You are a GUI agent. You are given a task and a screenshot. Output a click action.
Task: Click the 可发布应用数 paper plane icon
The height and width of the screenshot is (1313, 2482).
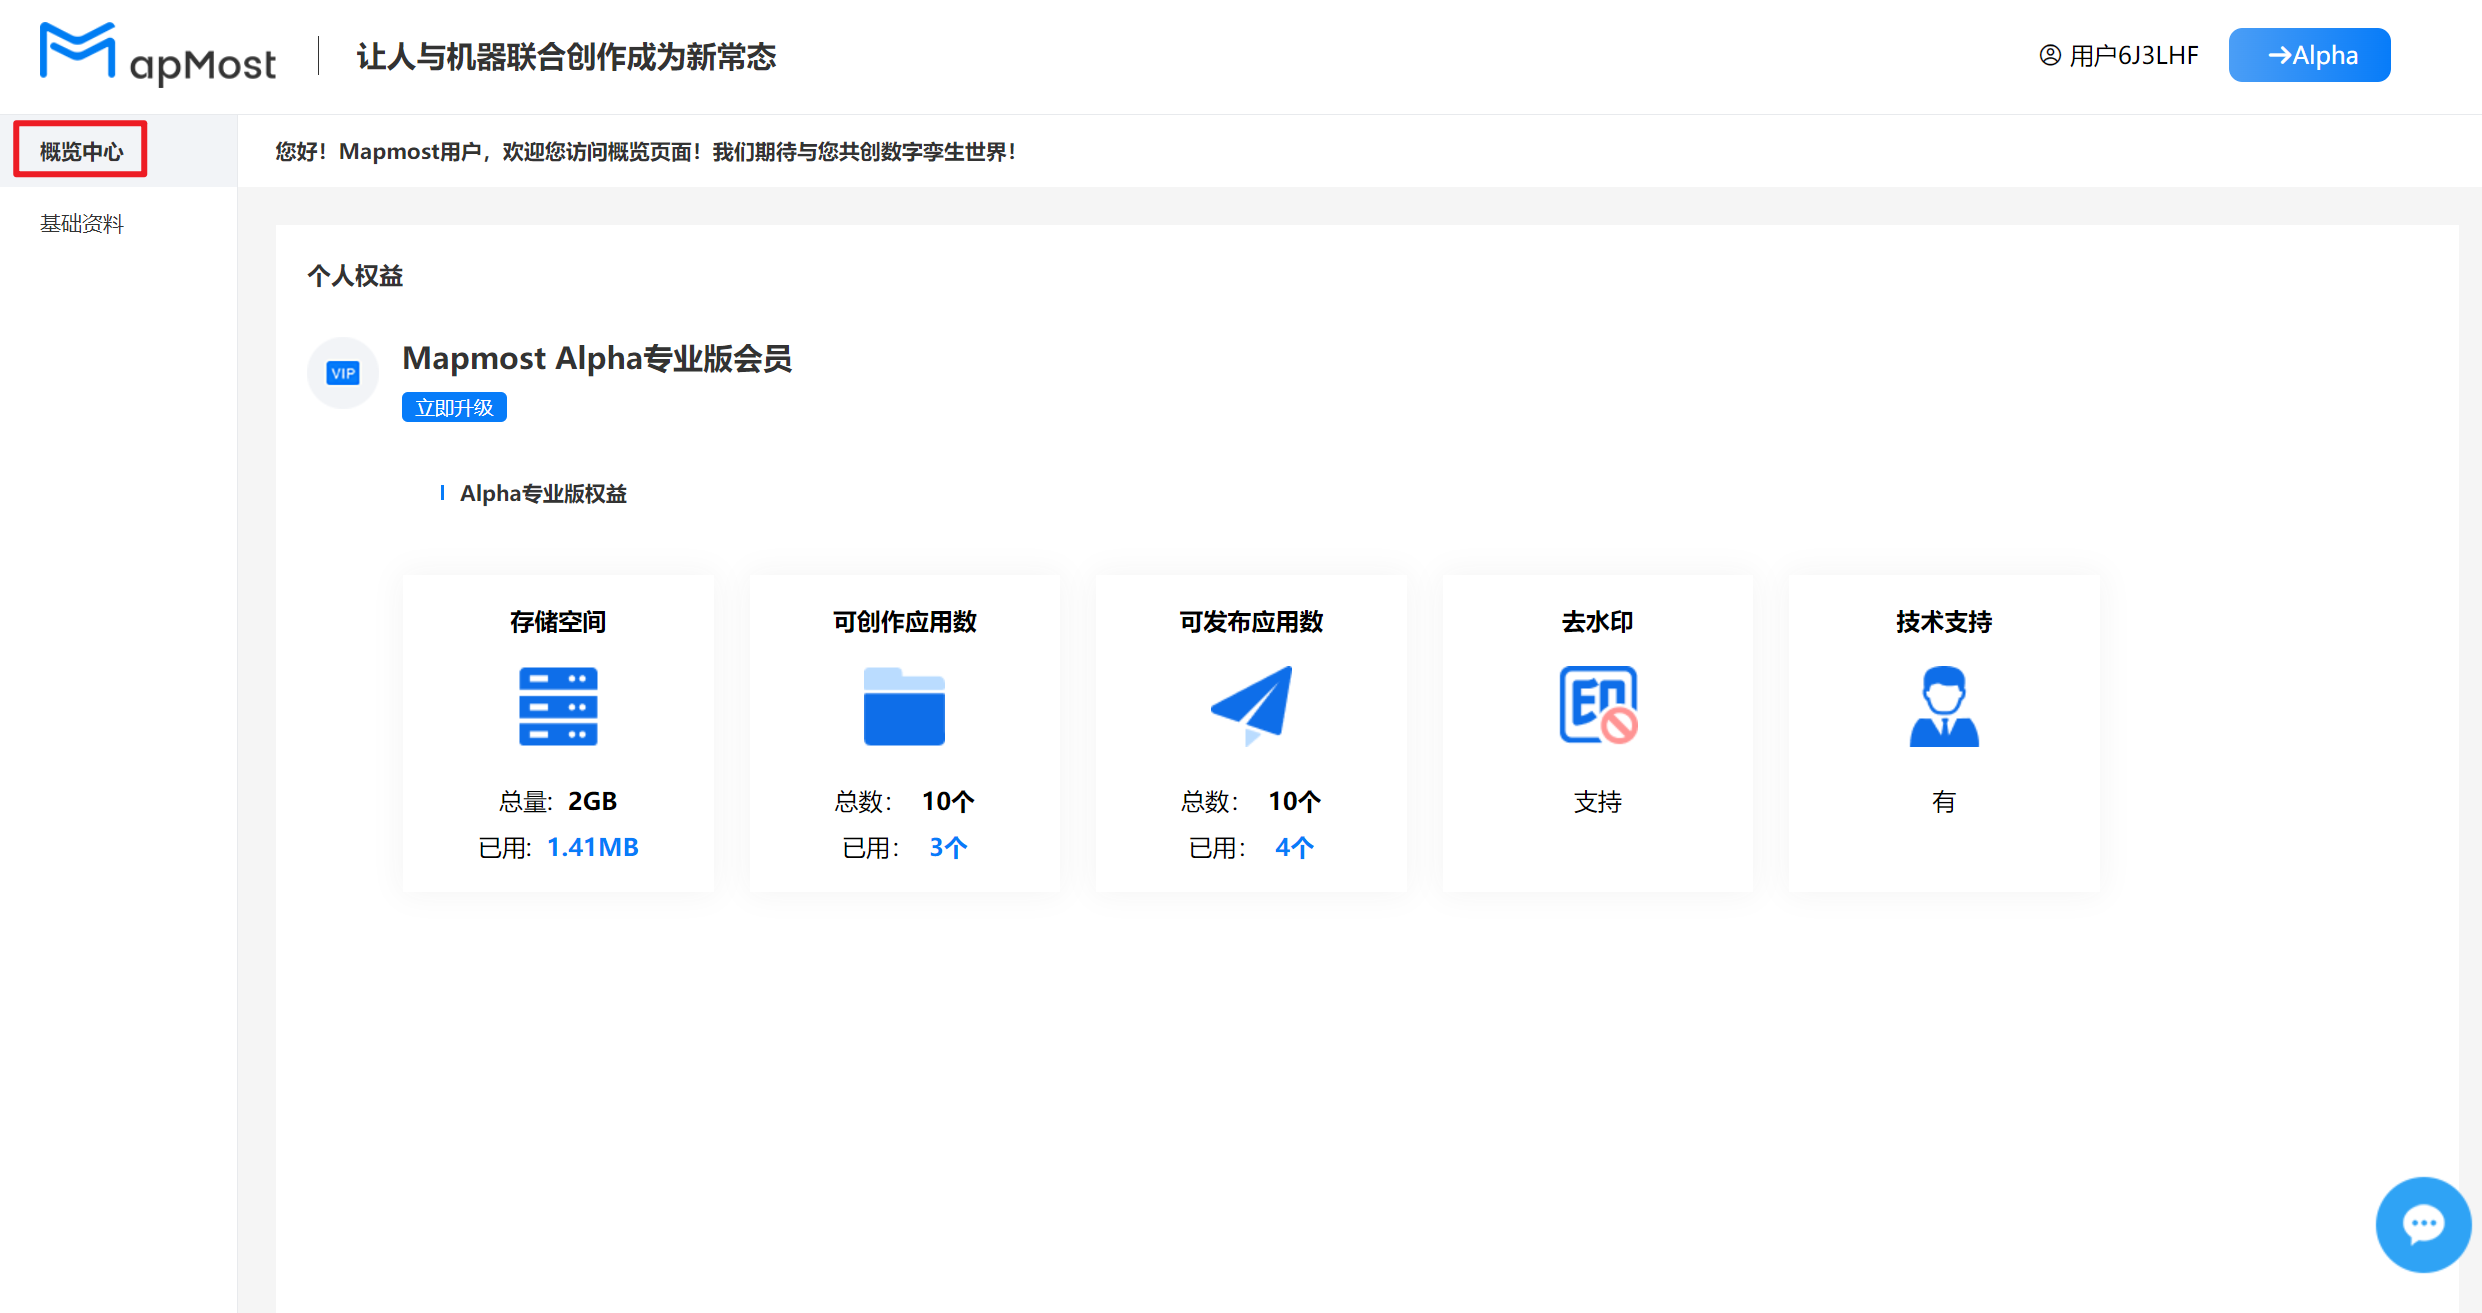tap(1251, 706)
